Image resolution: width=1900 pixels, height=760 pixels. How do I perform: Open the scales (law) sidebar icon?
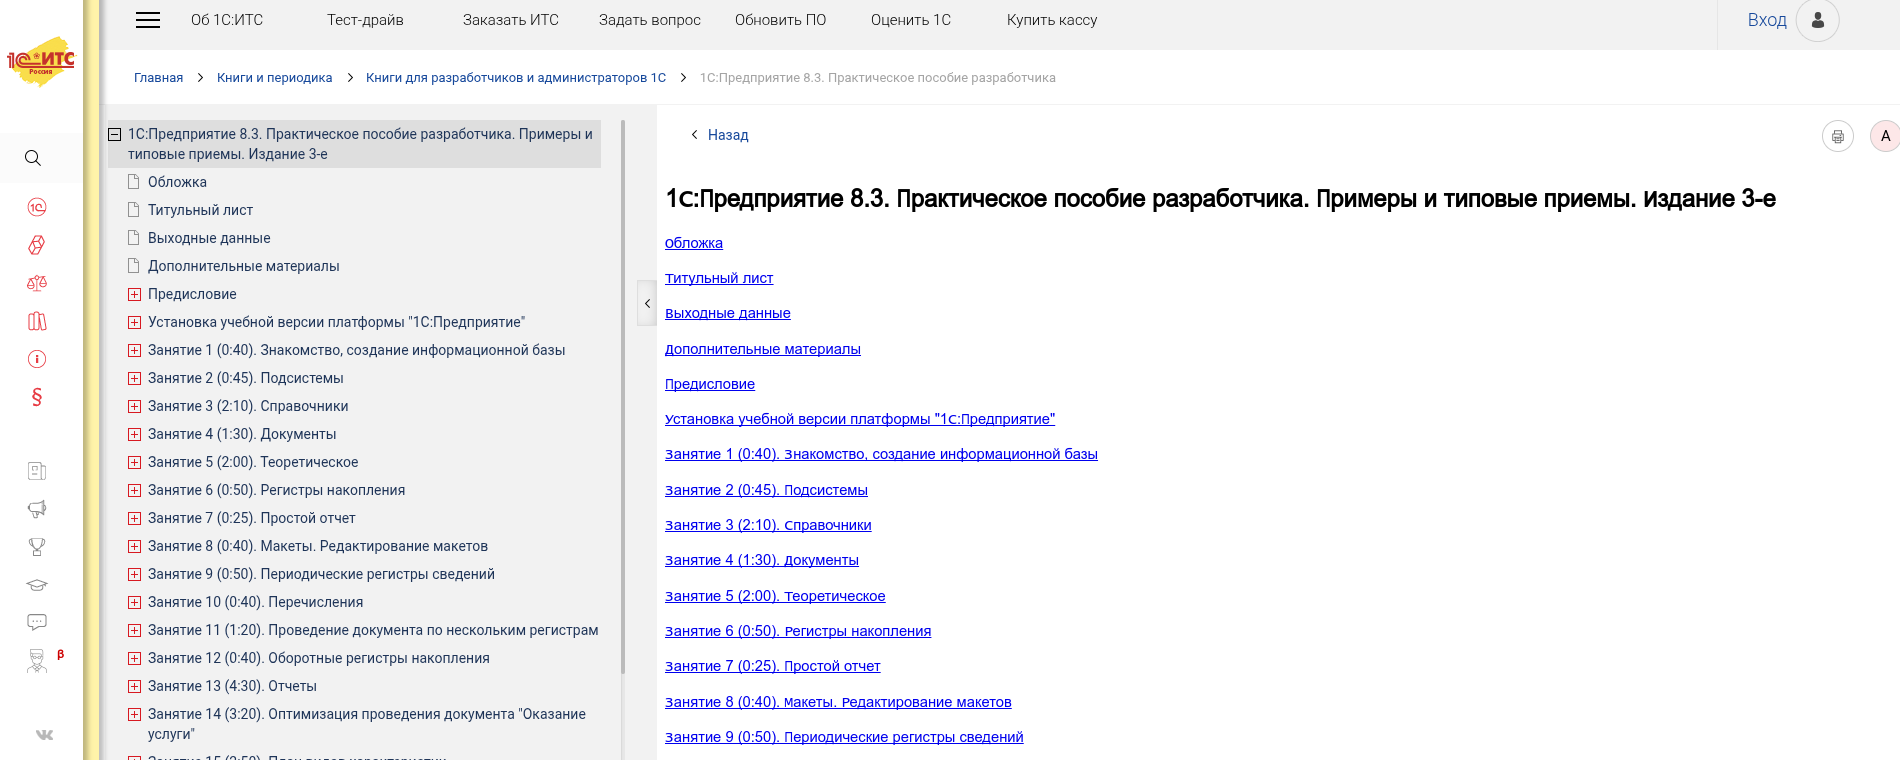(37, 283)
